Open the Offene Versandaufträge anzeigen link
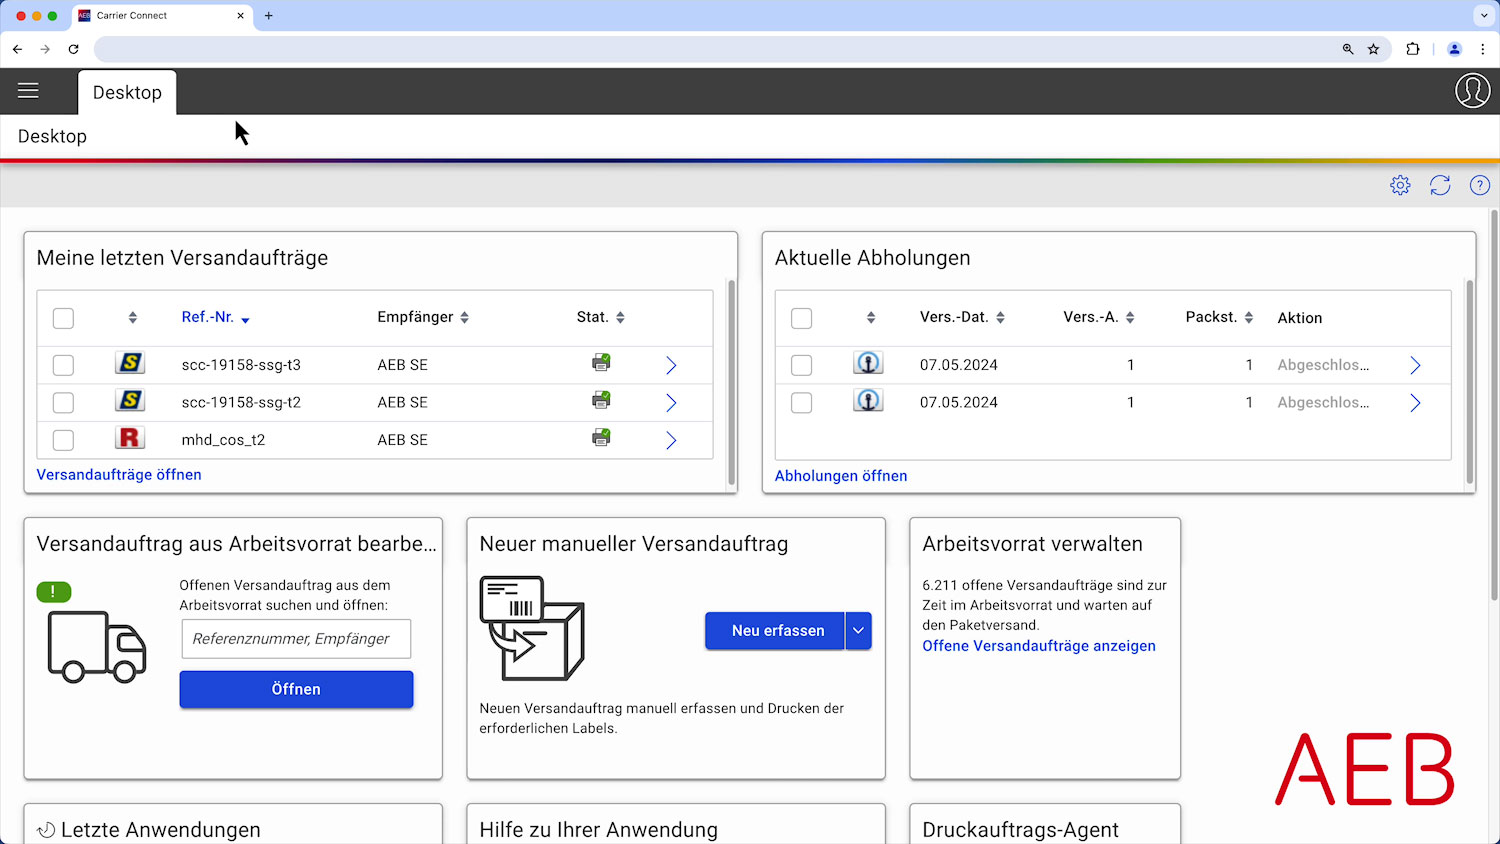Viewport: 1500px width, 844px height. click(x=1039, y=646)
